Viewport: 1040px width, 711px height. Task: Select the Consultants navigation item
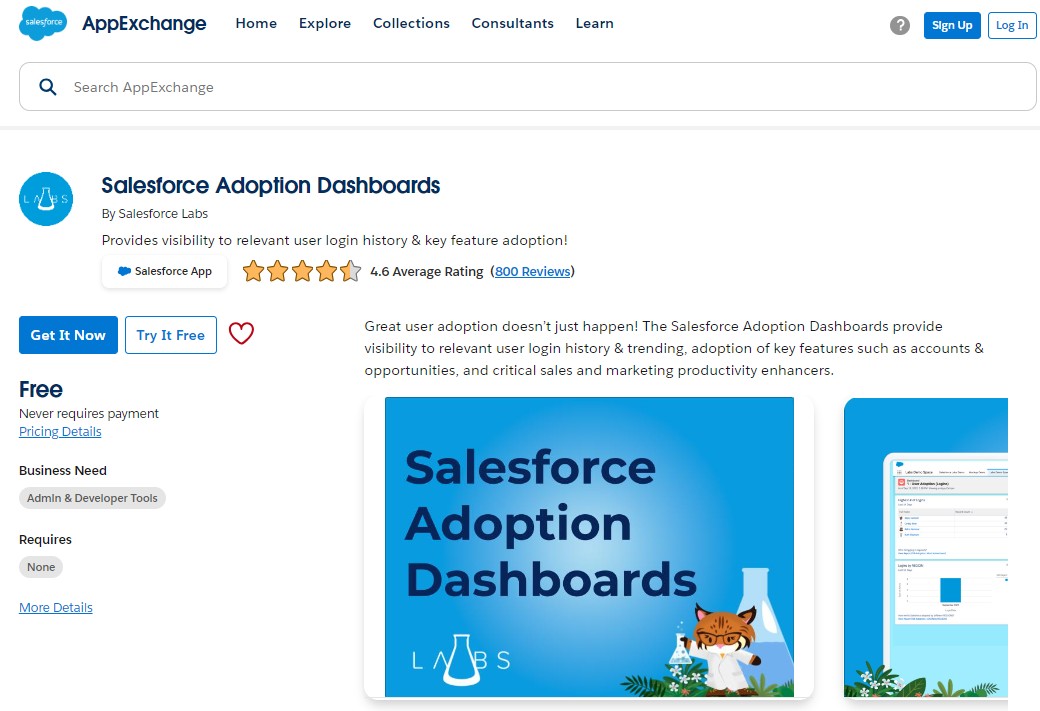tap(512, 23)
